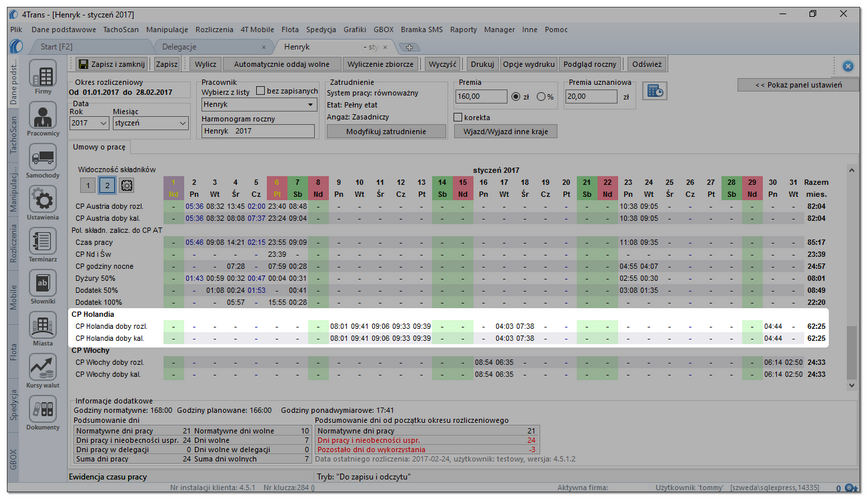The width and height of the screenshot is (867, 499).
Task: Click the status bar icon at the bottom right
Action: pyautogui.click(x=851, y=488)
